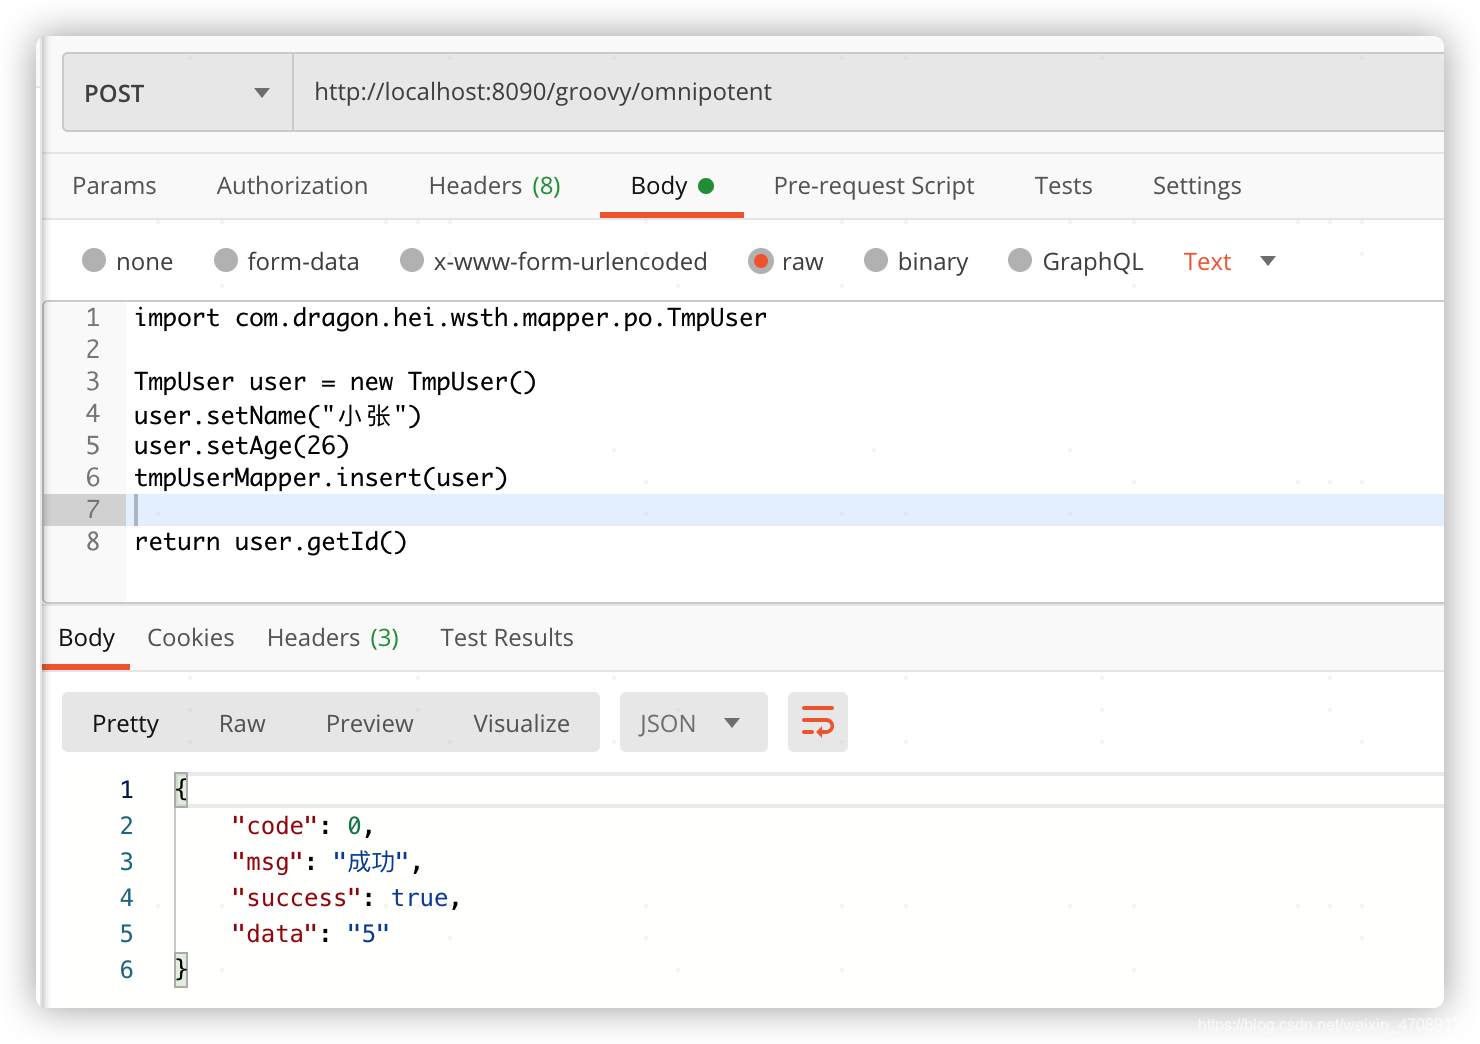Open response Body tab
Viewport: 1480px width, 1044px height.
[x=86, y=638]
